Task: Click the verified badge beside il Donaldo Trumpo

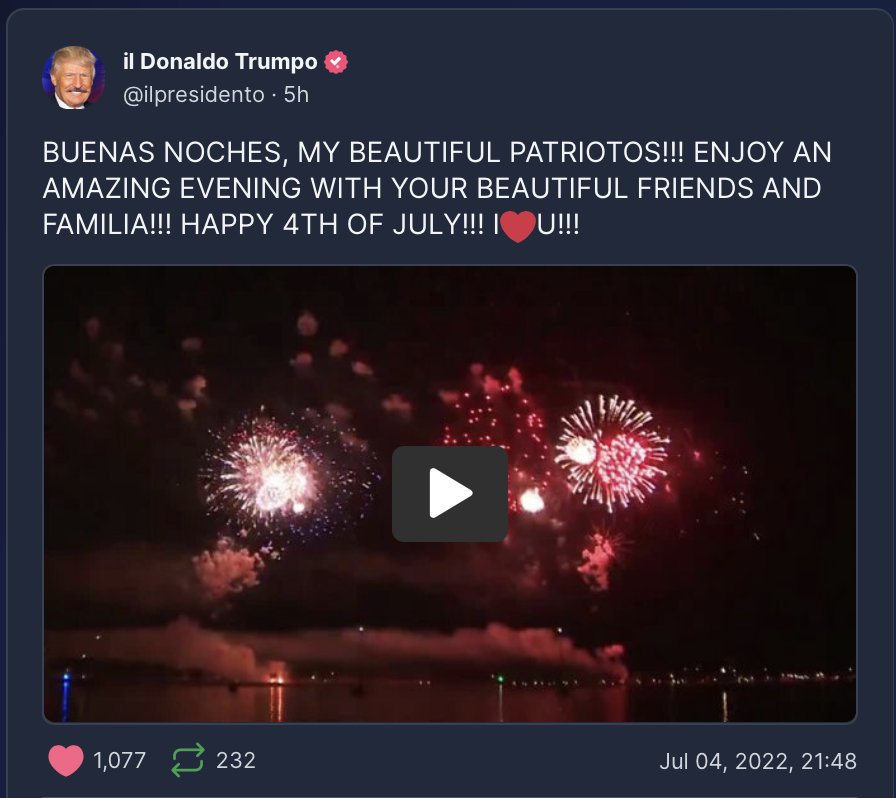Action: (336, 62)
